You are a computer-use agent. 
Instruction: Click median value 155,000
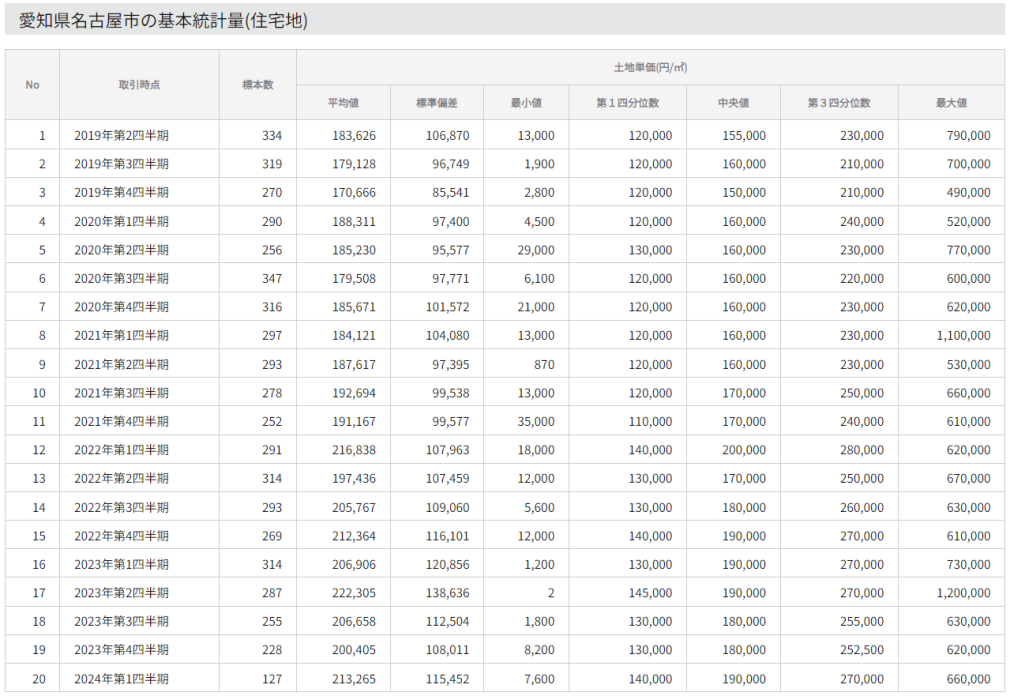click(744, 135)
